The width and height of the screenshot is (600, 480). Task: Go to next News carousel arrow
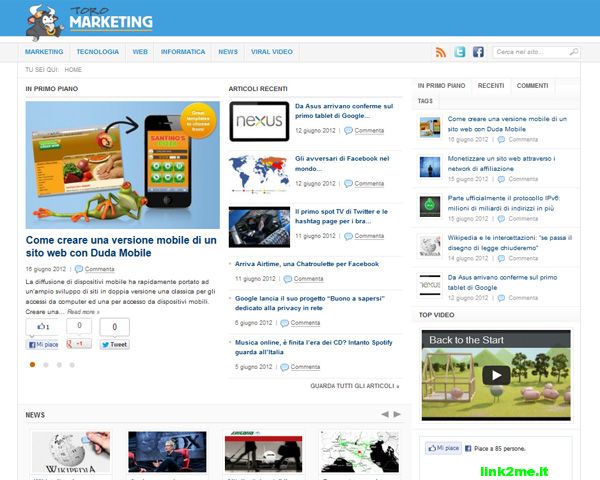[x=397, y=414]
